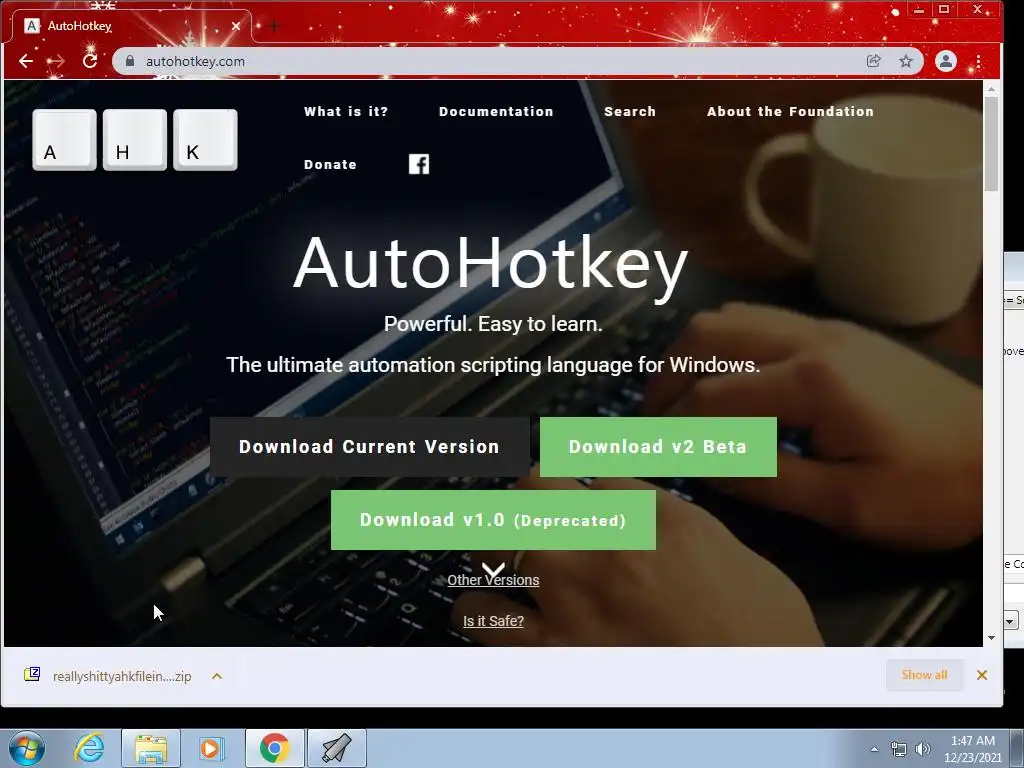This screenshot has height=768, width=1024.
Task: Show hidden system tray icons
Action: 874,749
